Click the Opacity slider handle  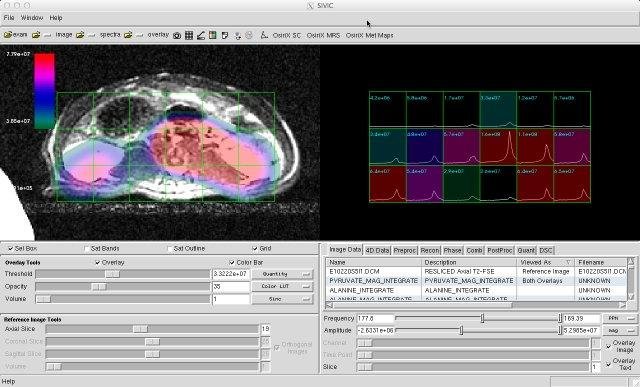coord(98,287)
